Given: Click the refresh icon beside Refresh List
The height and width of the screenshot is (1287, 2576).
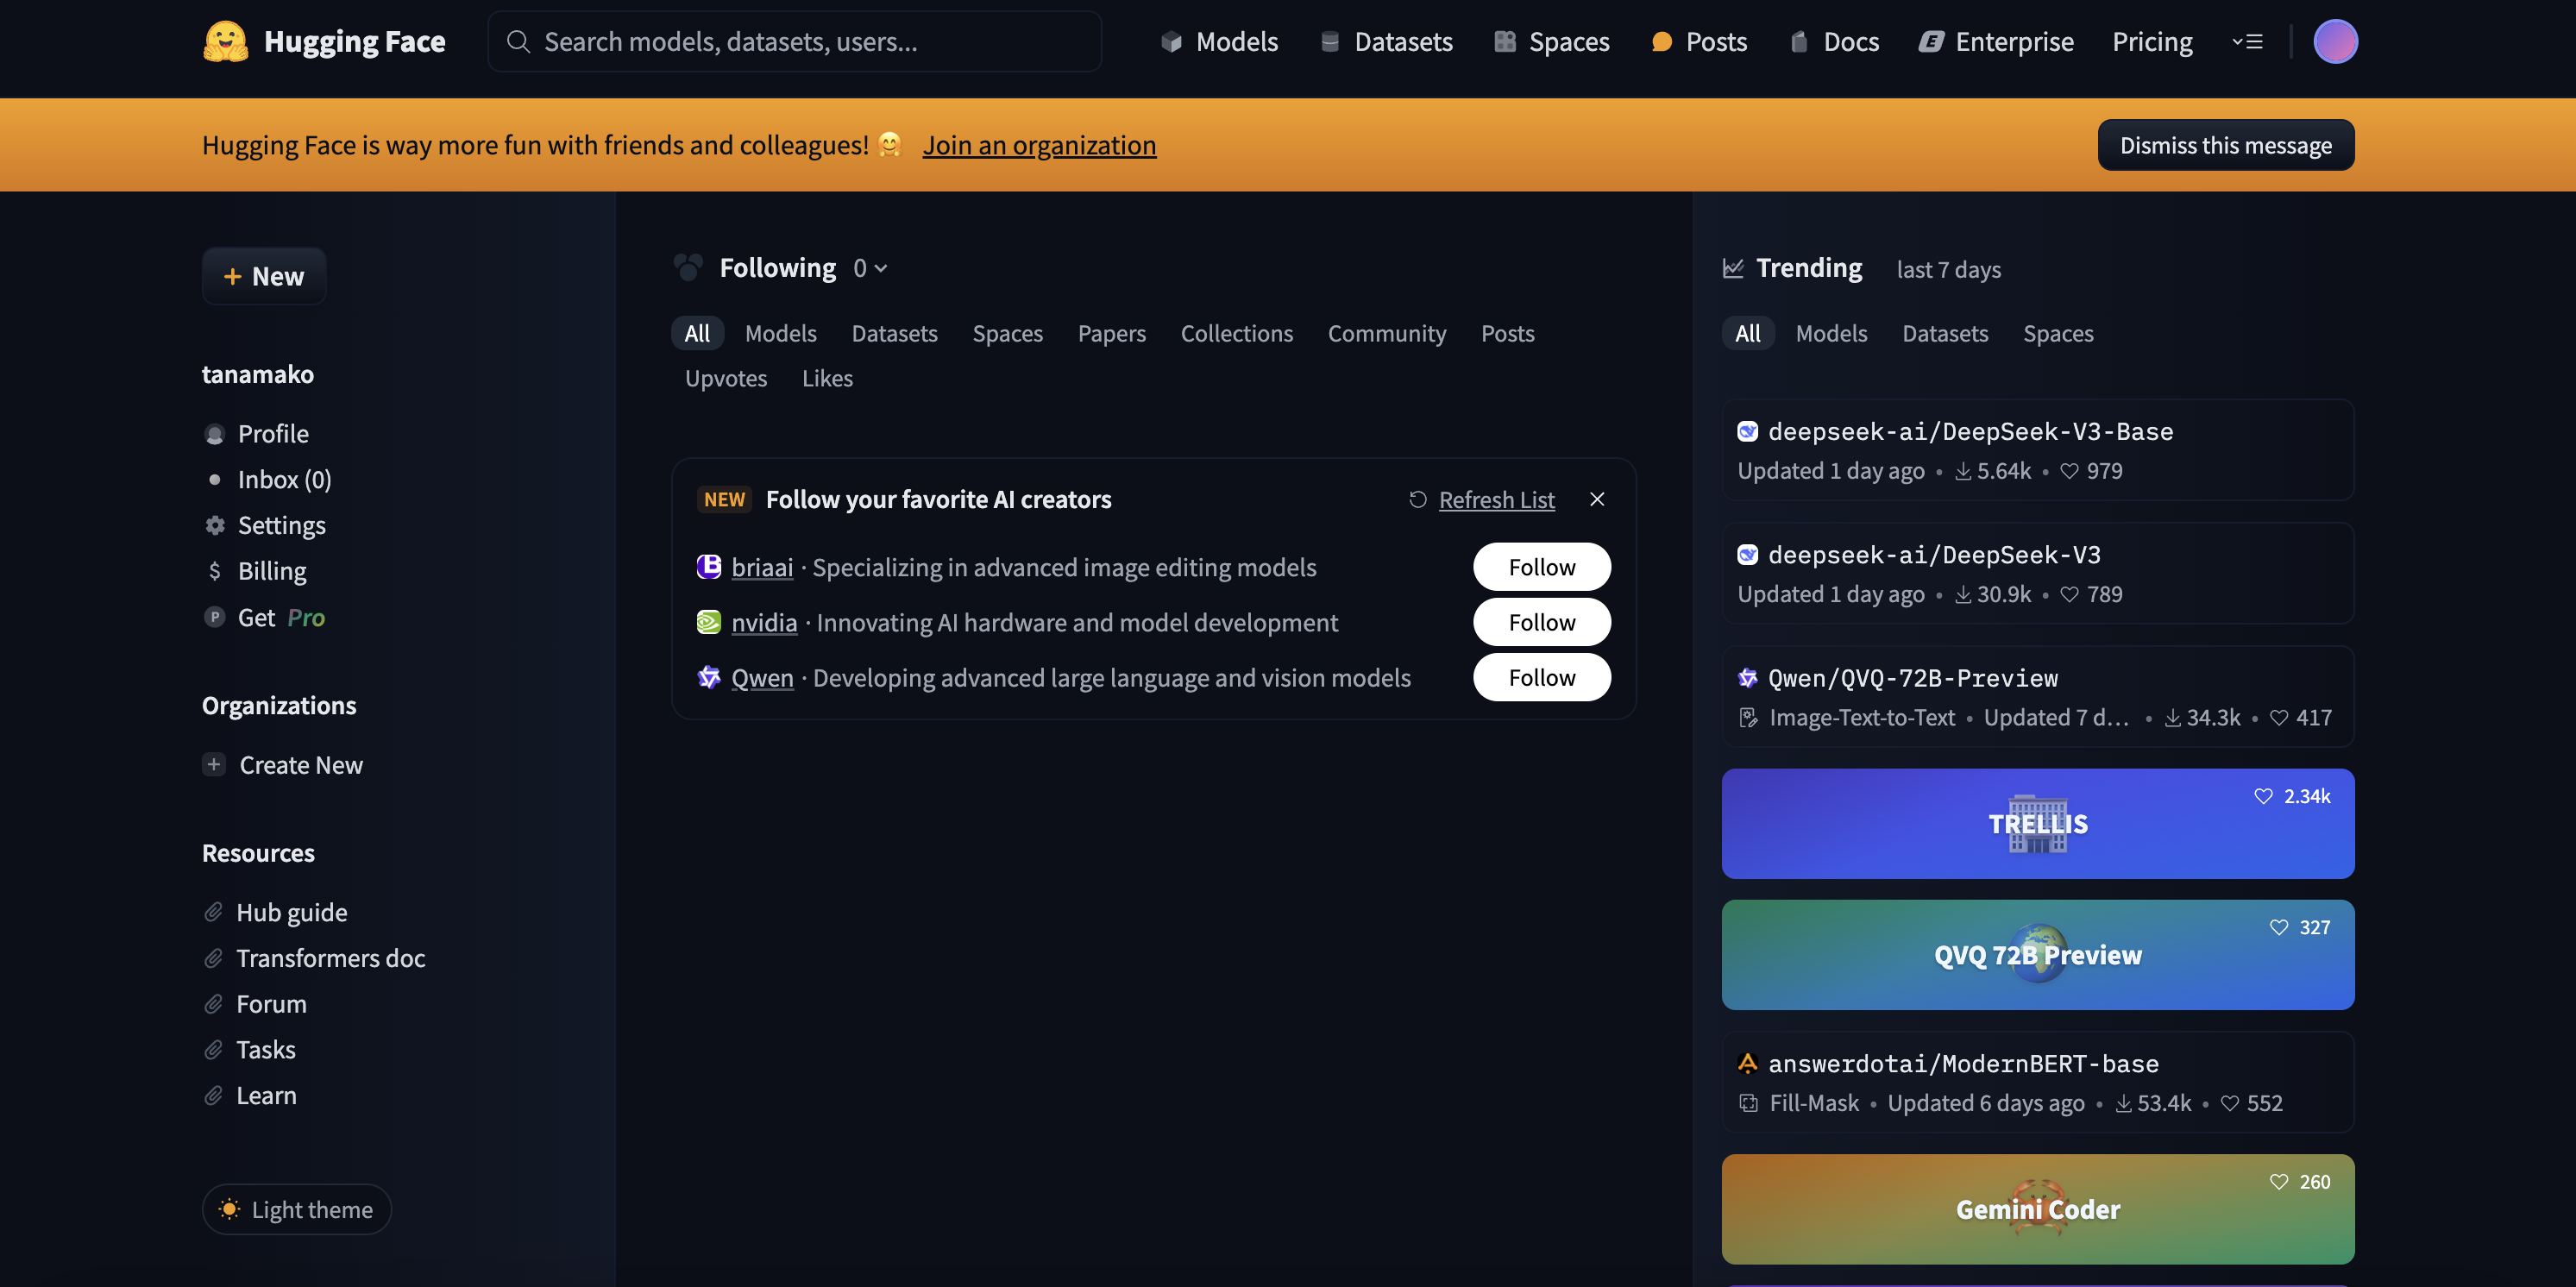Looking at the screenshot, I should tap(1417, 499).
